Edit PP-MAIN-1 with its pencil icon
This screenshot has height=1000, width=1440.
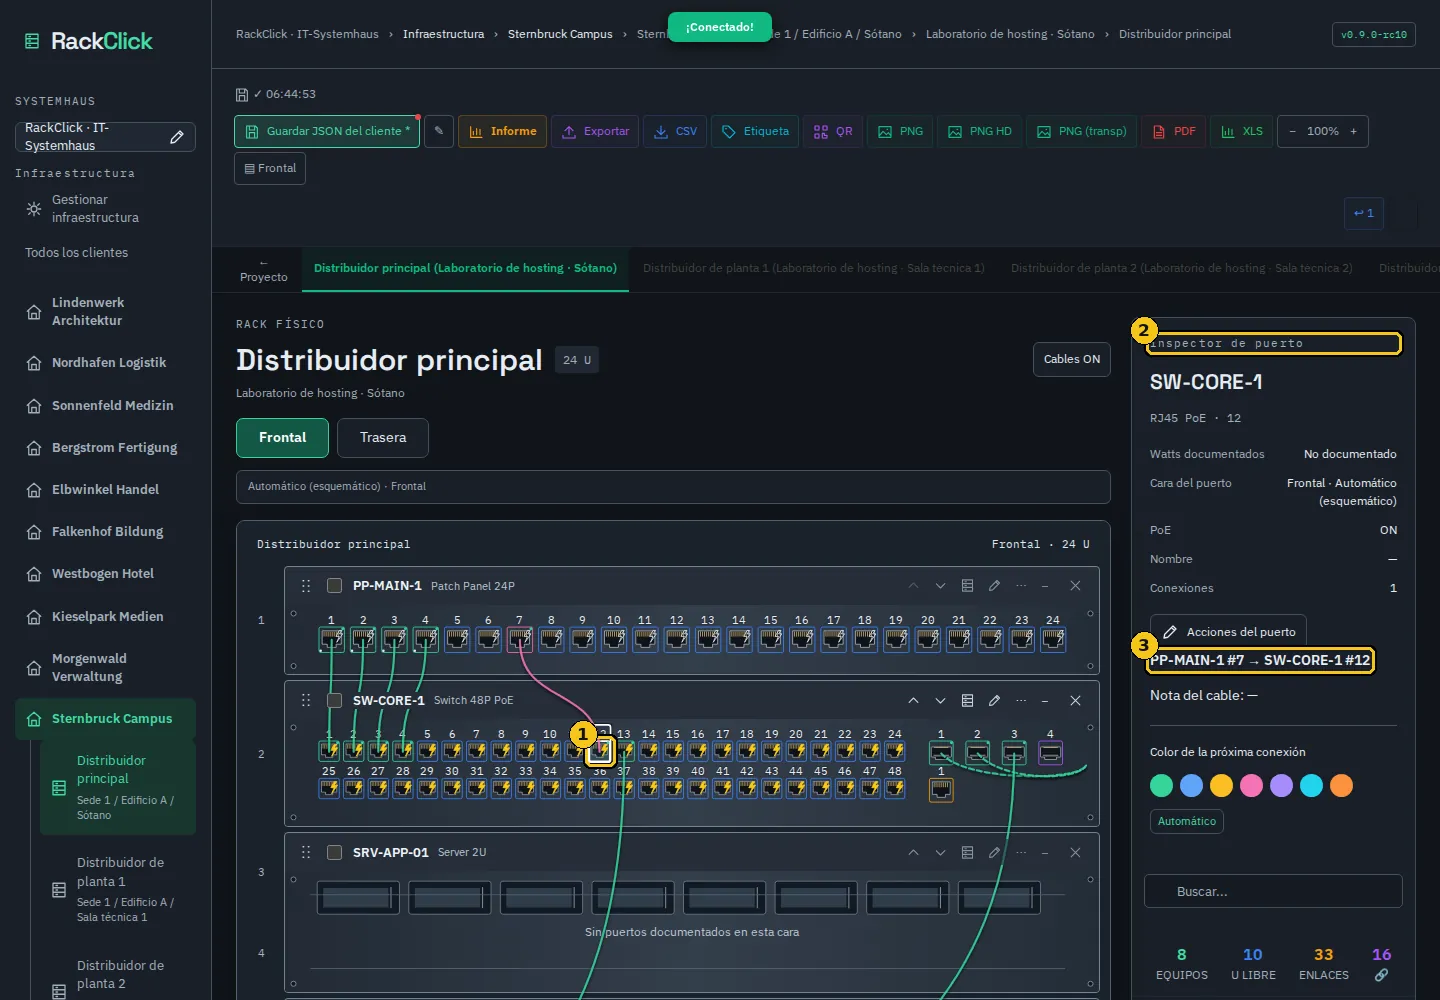(994, 586)
